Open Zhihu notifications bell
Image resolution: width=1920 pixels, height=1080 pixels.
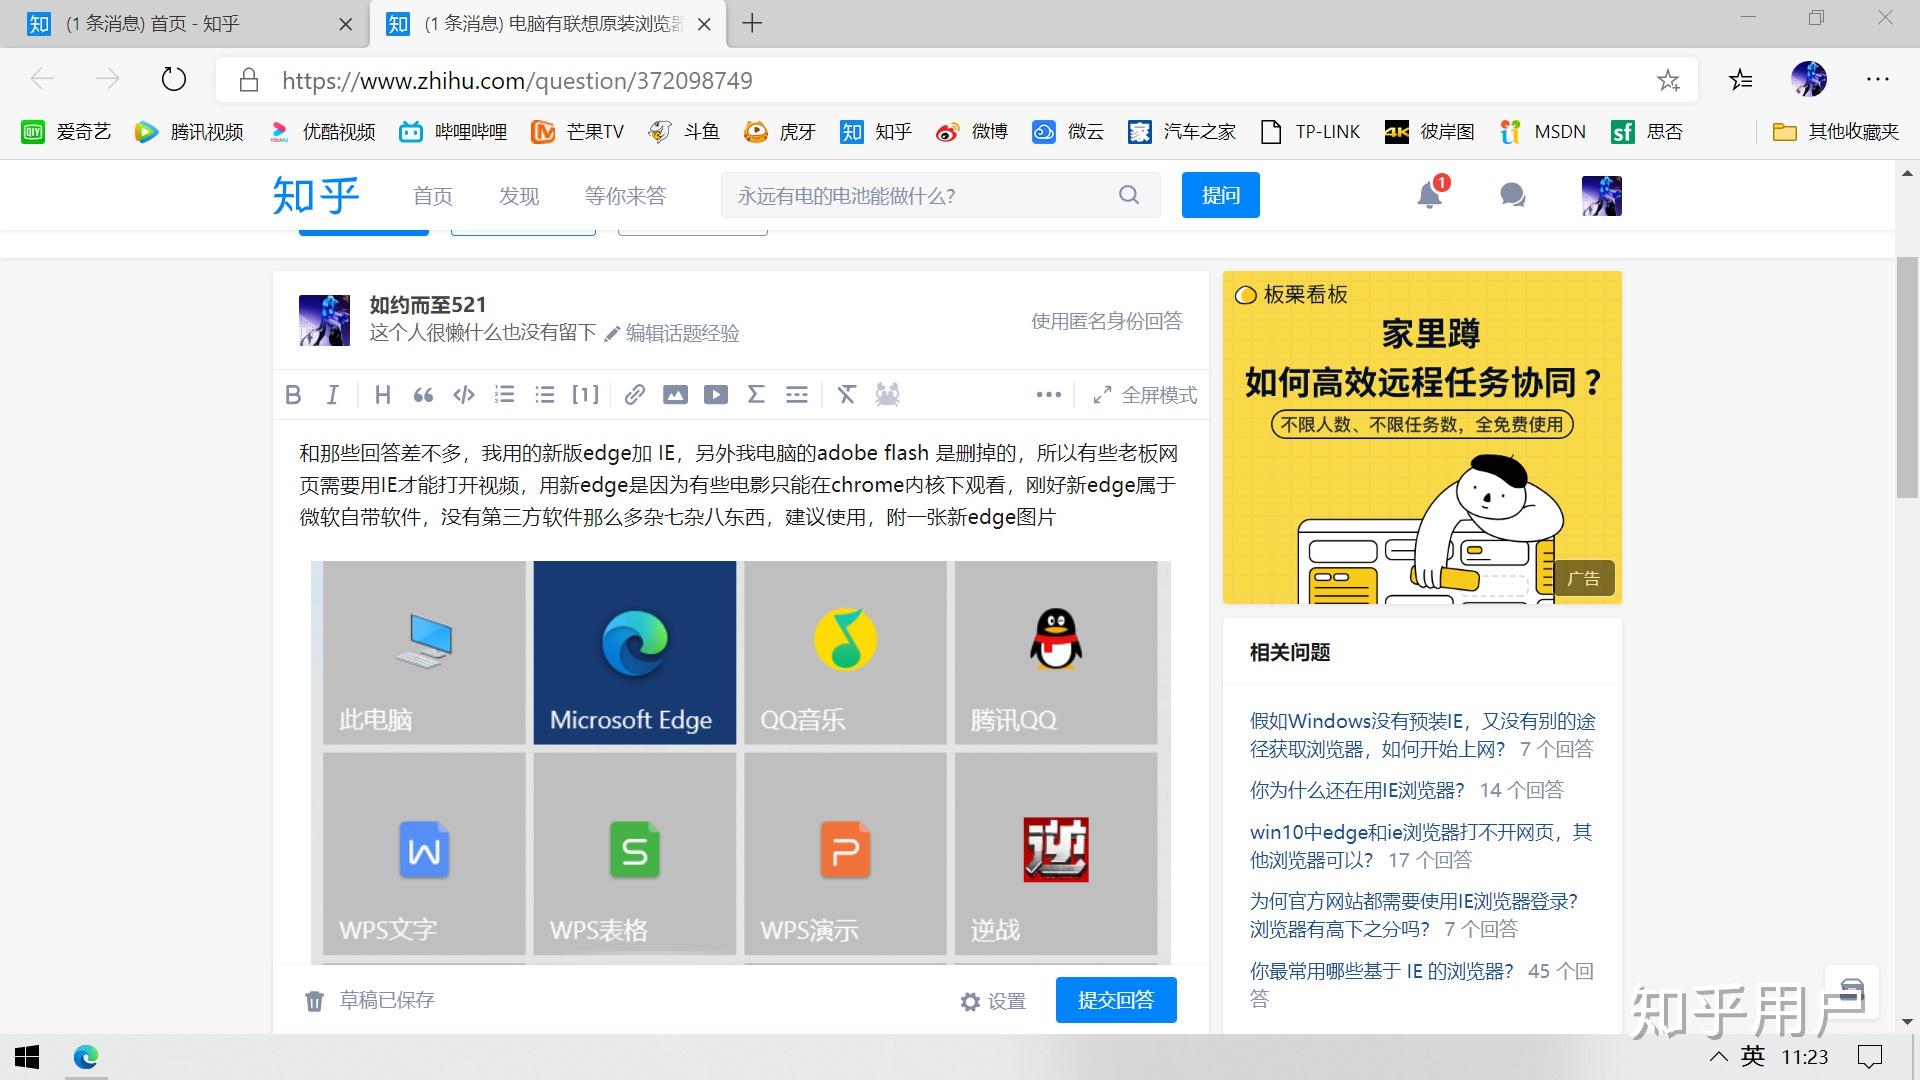point(1430,195)
